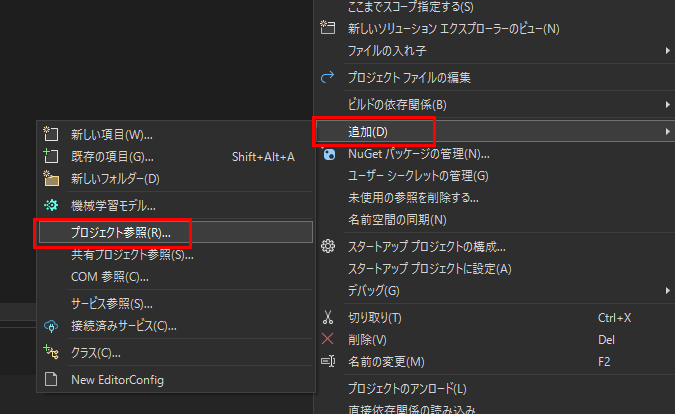Click the scissors cut icon
The image size is (675, 414).
tap(328, 317)
